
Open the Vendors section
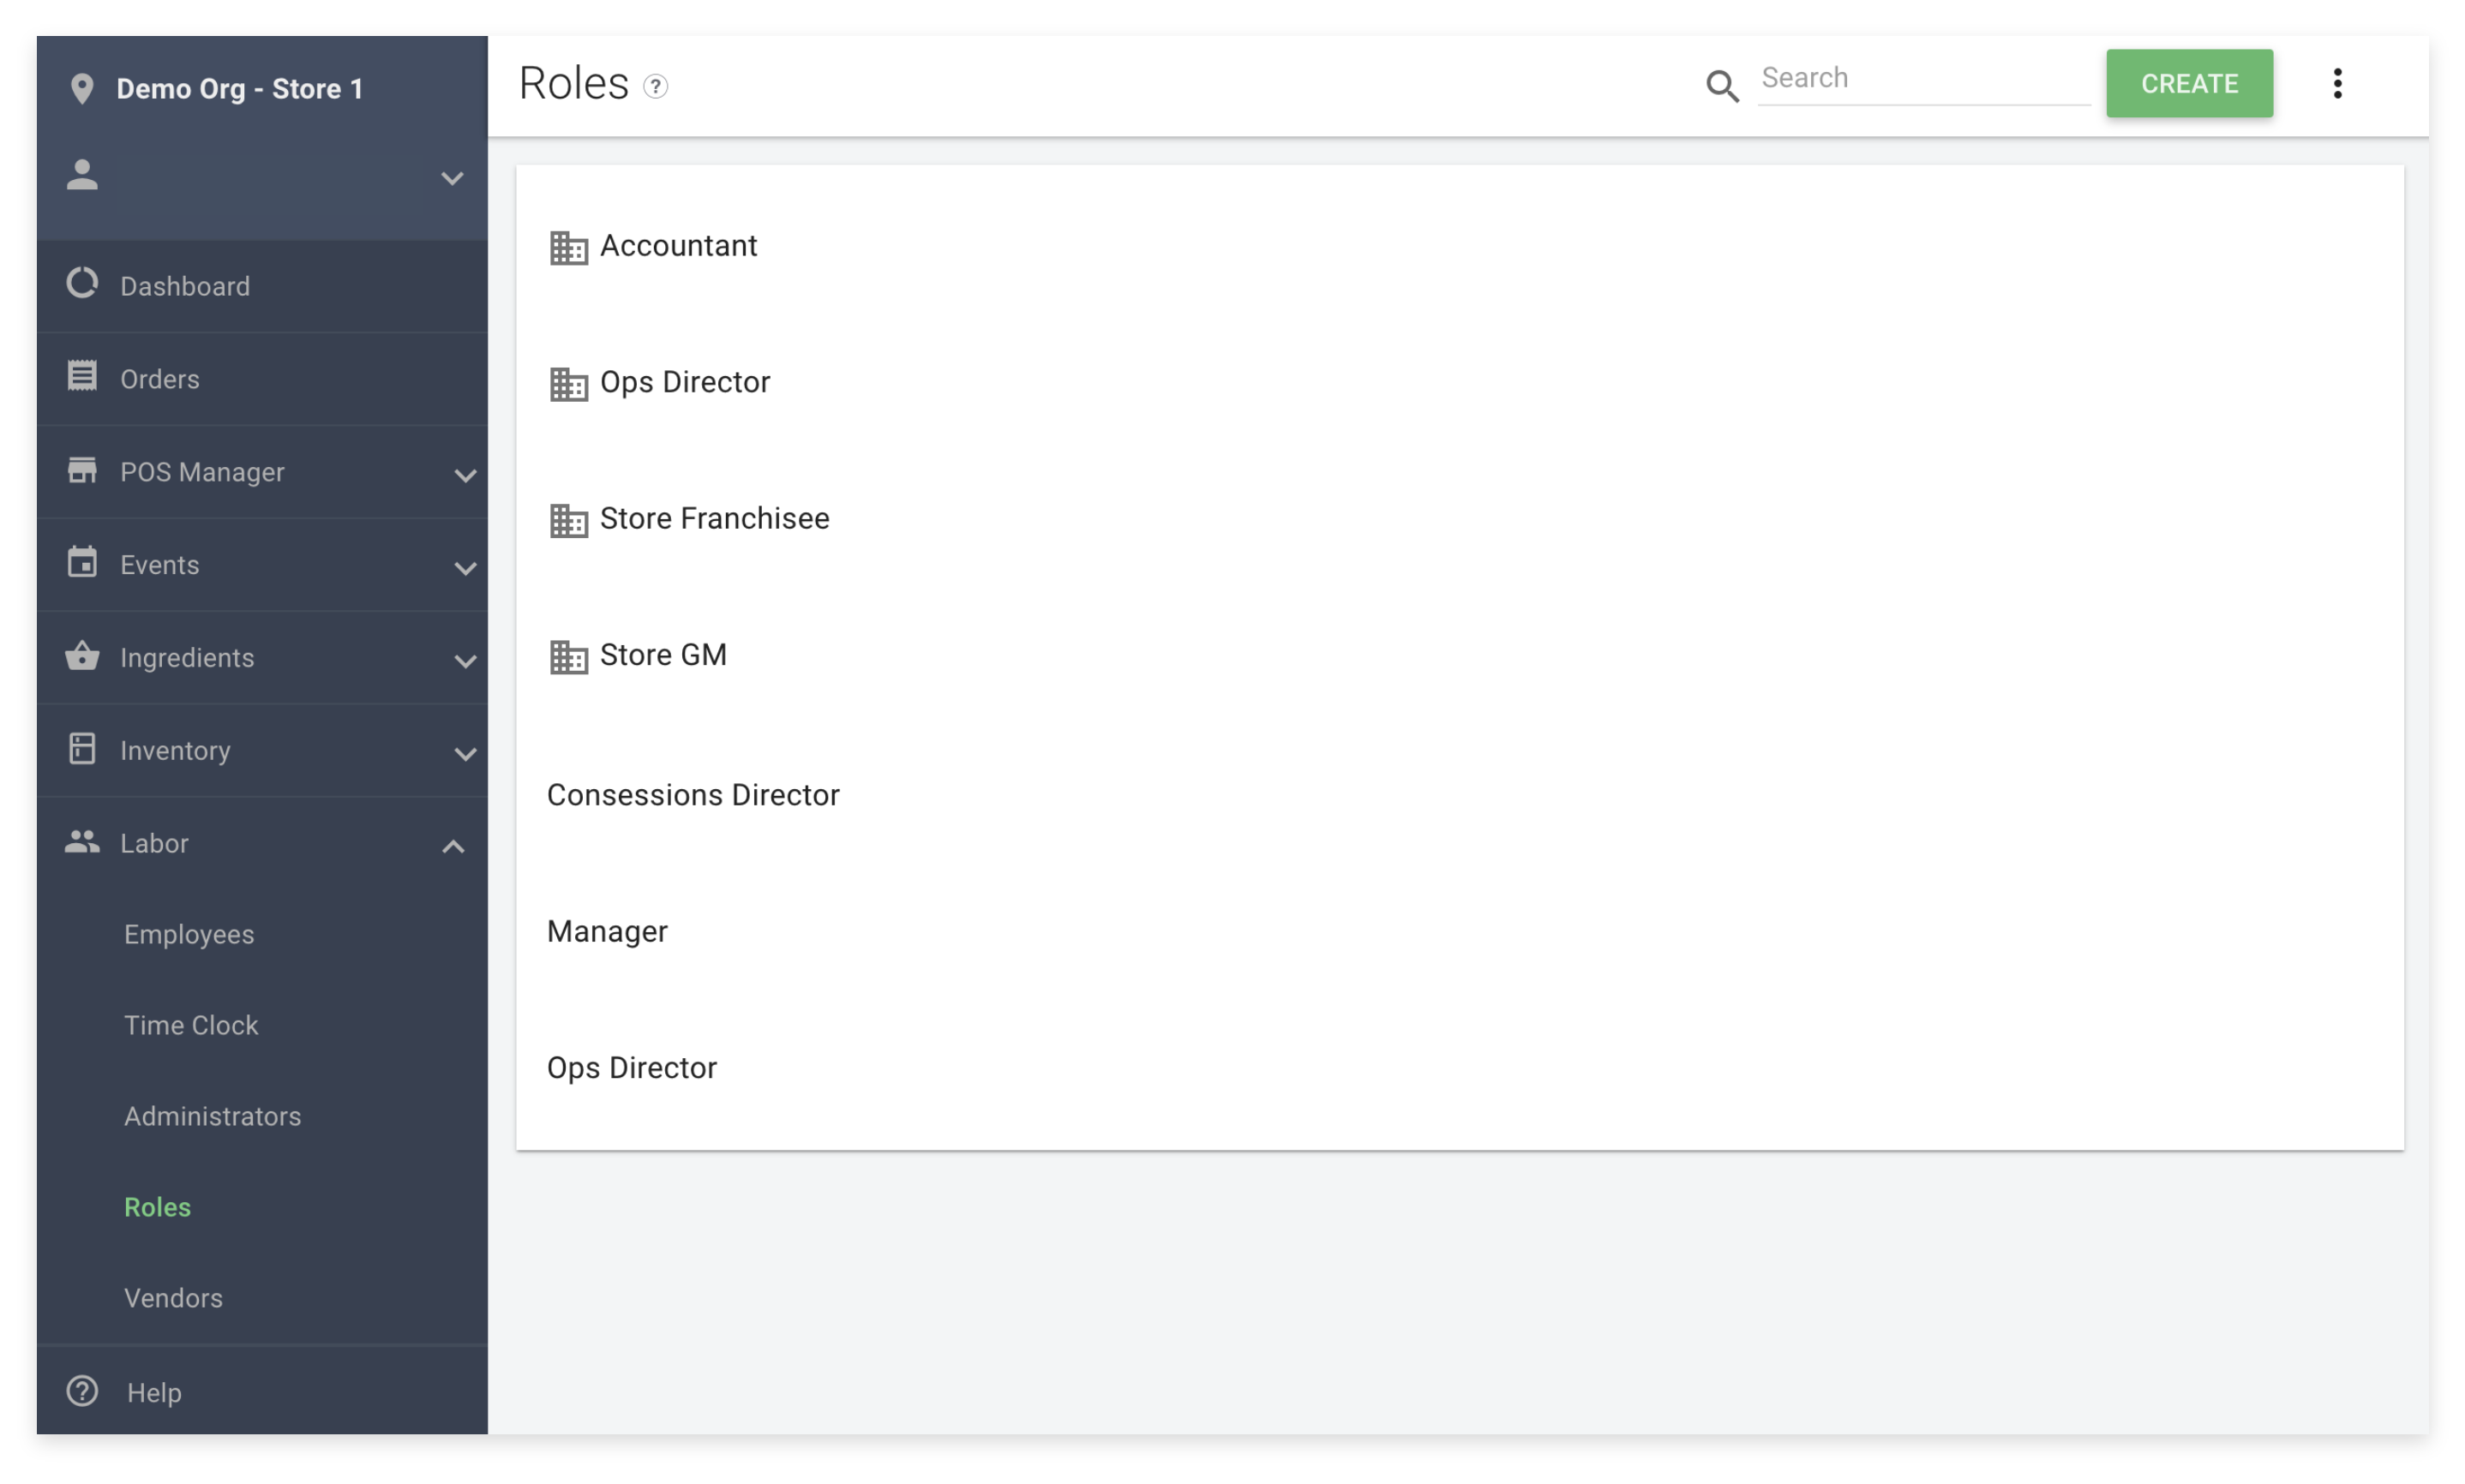coord(174,1297)
